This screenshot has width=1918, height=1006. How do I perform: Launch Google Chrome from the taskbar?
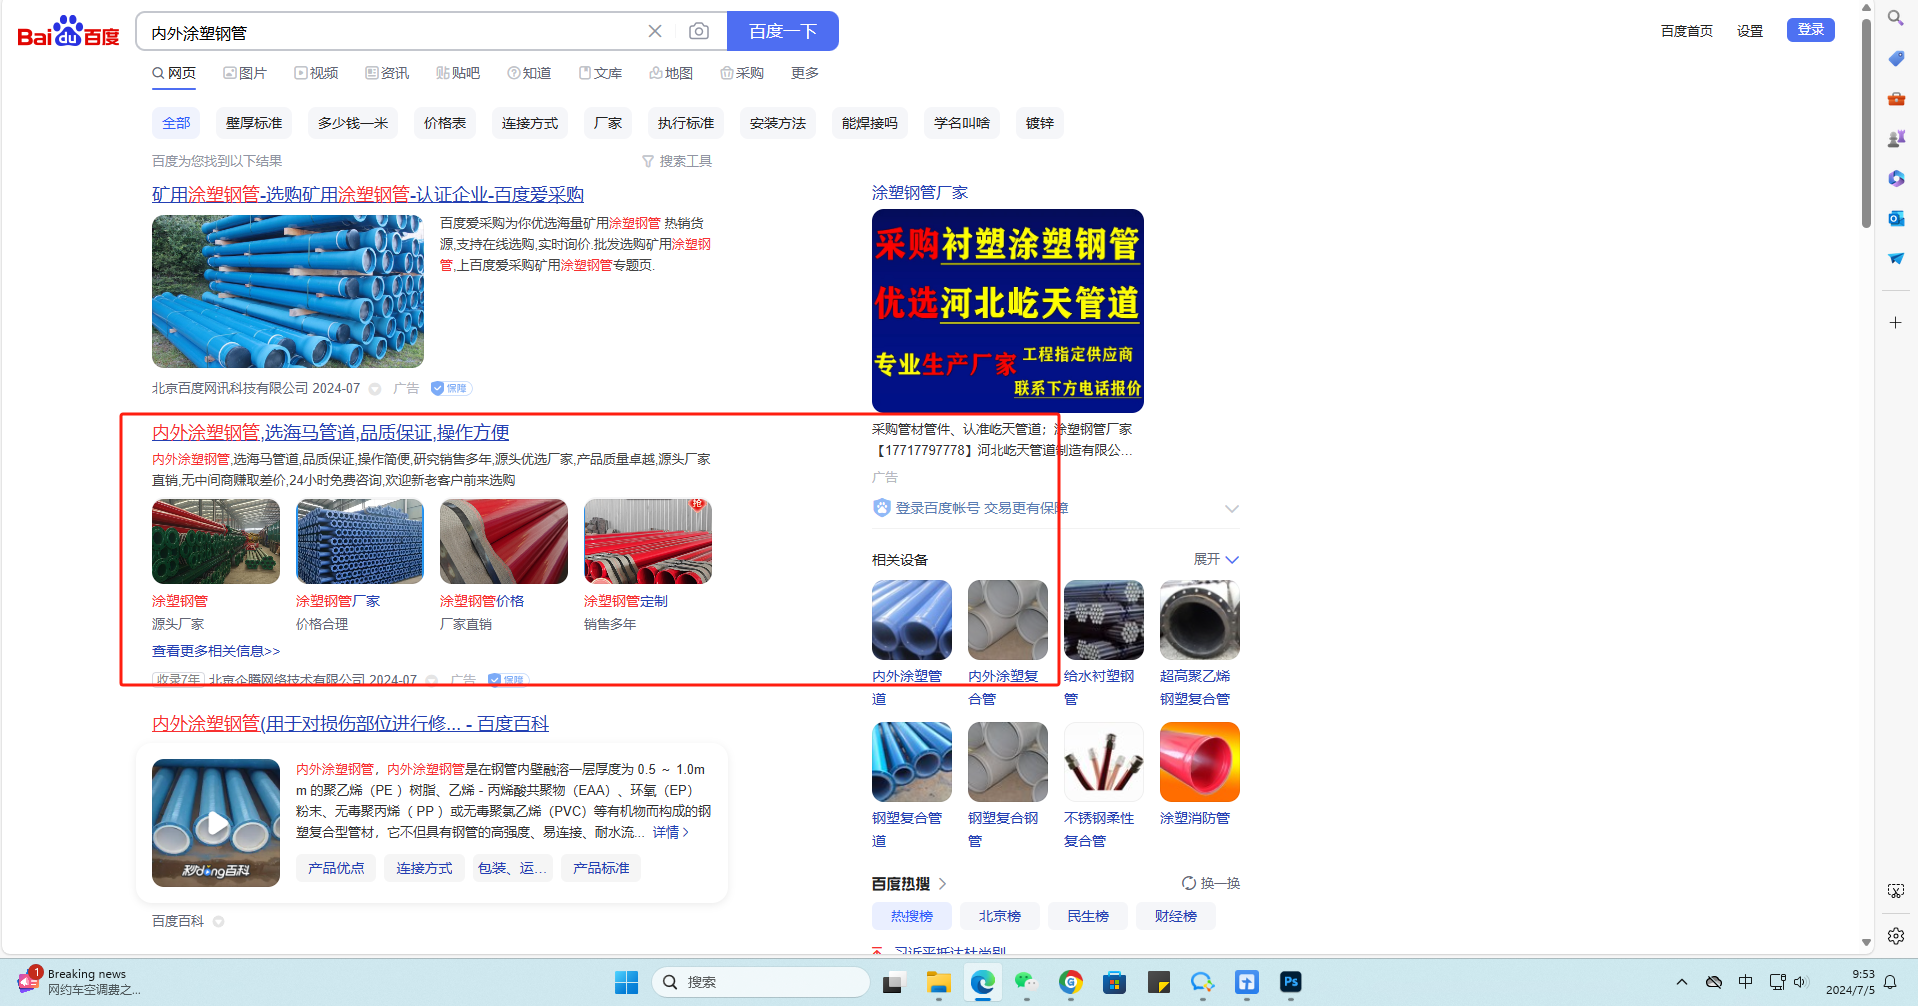coord(1071,982)
